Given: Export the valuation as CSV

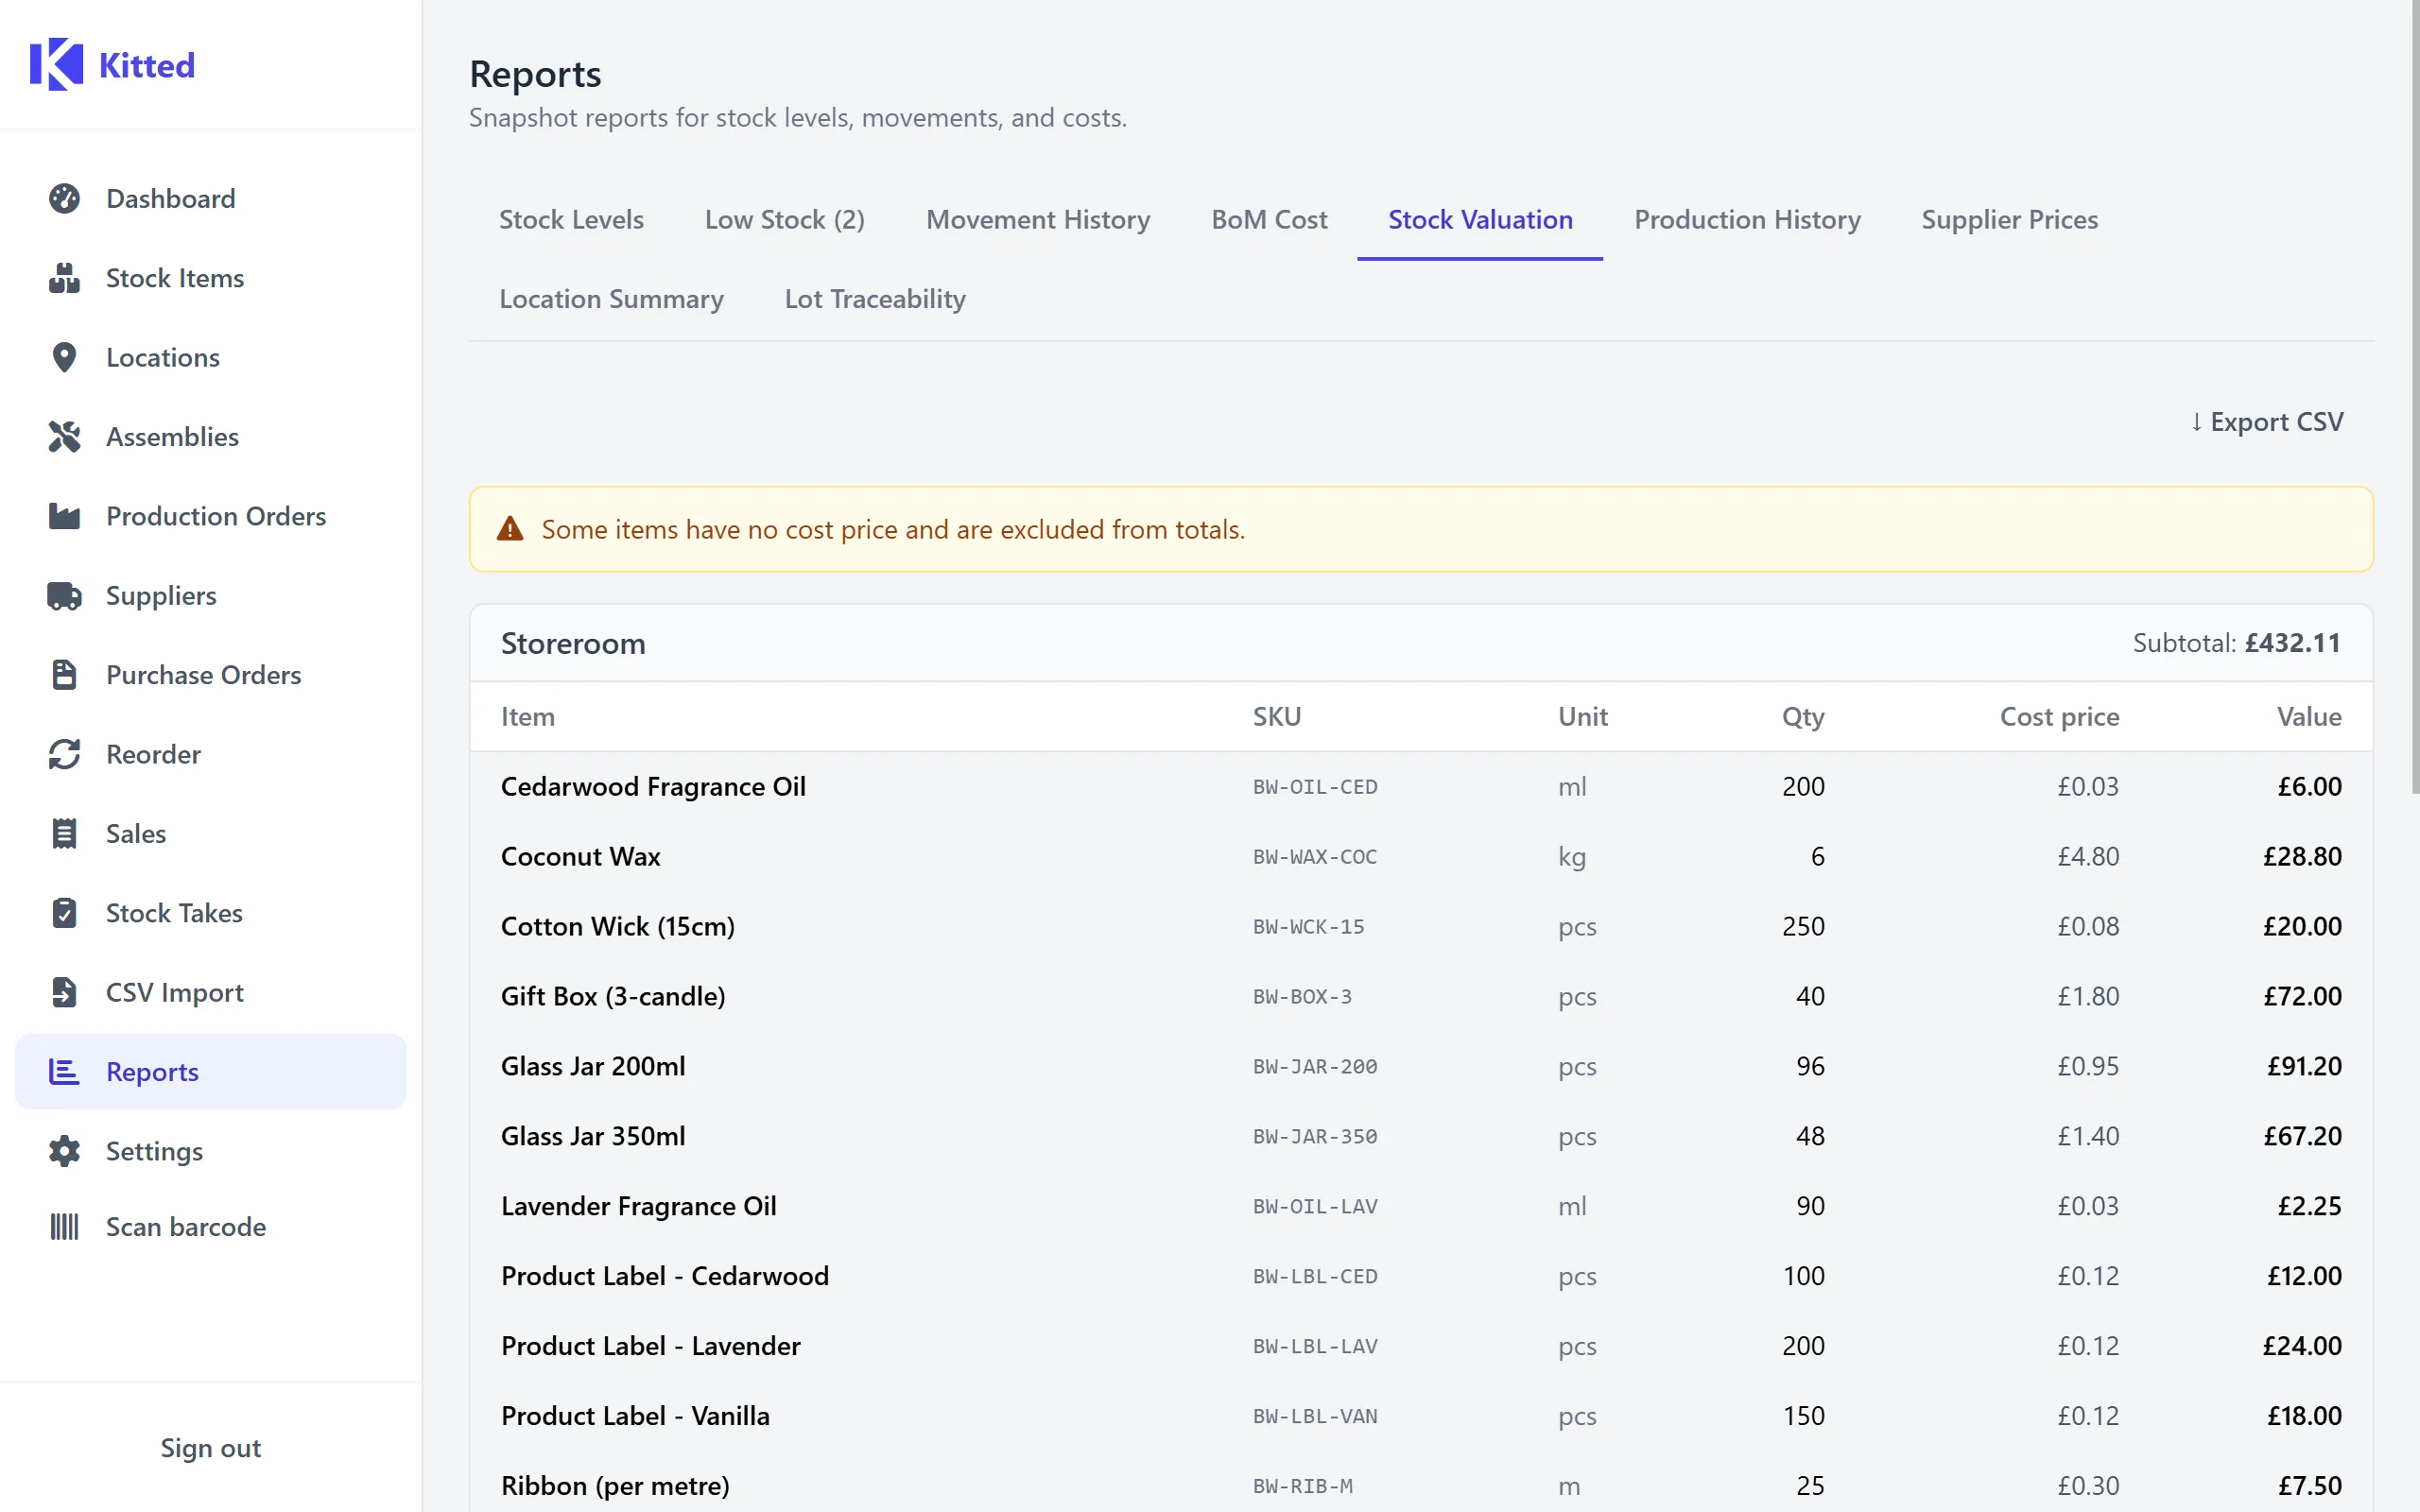Looking at the screenshot, I should click(x=2266, y=421).
